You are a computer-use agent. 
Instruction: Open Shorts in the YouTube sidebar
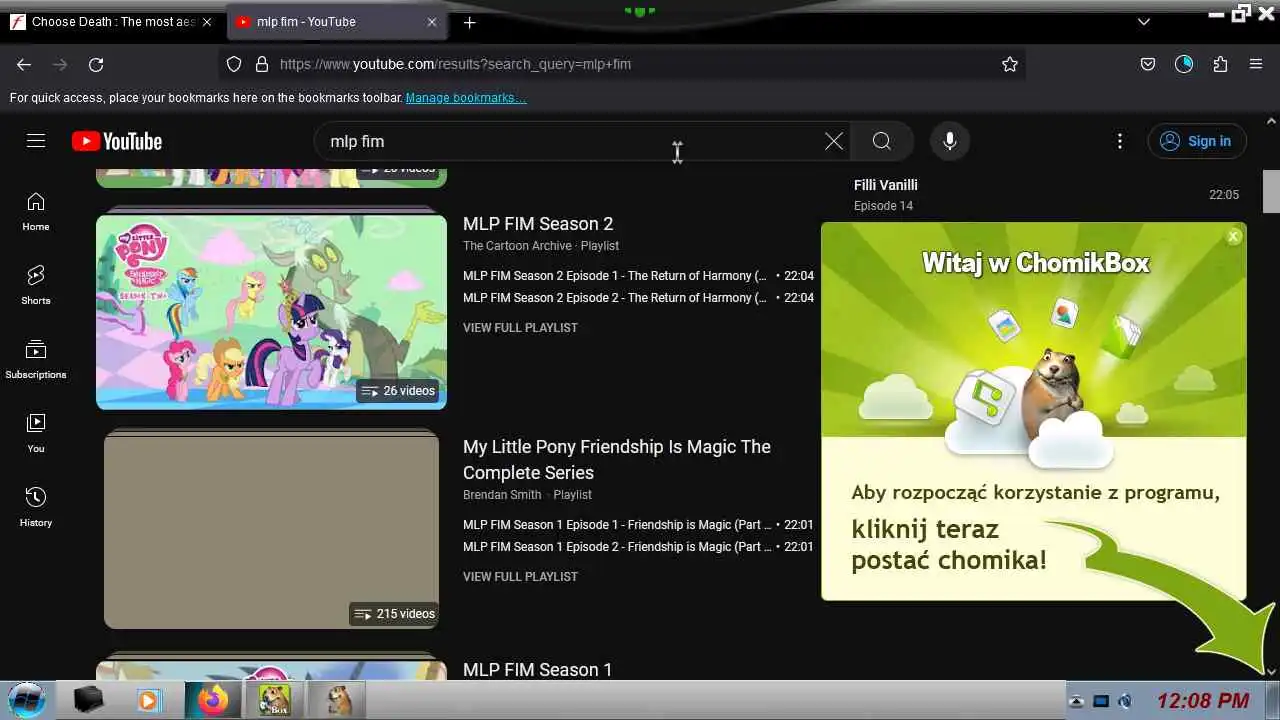[x=36, y=285]
